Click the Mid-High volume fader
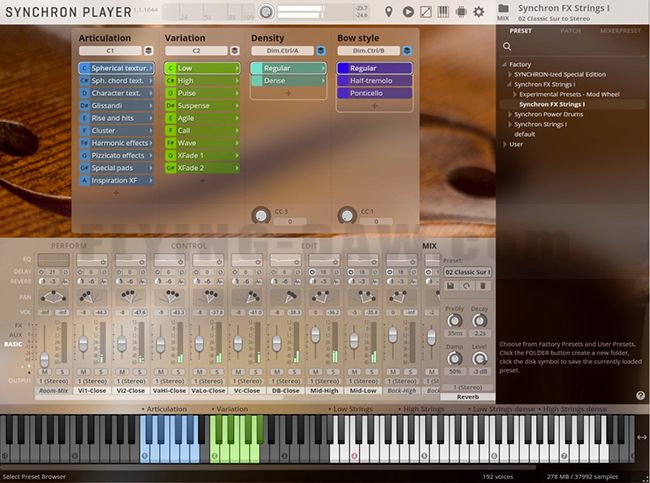This screenshot has width=650, height=483. (x=315, y=335)
